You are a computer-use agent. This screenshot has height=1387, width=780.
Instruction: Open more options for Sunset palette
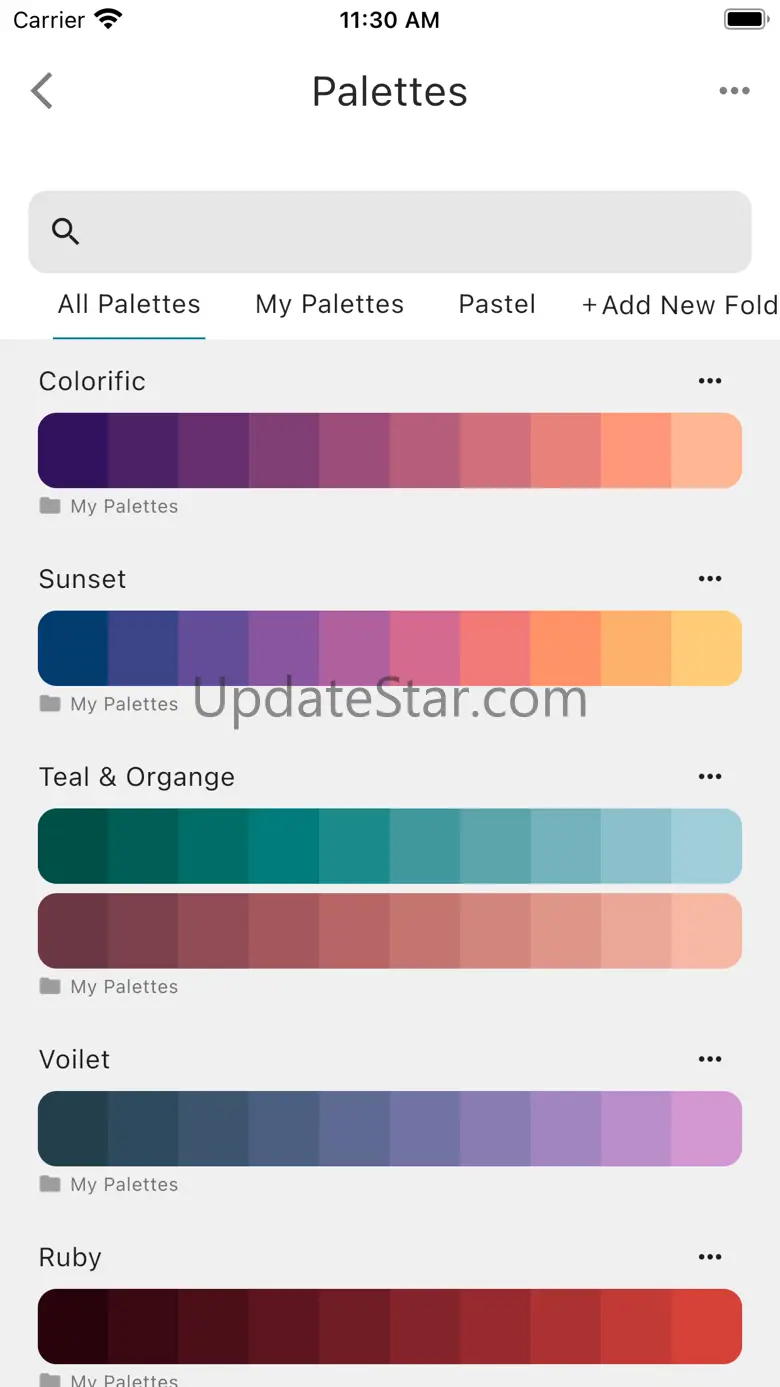[710, 579]
